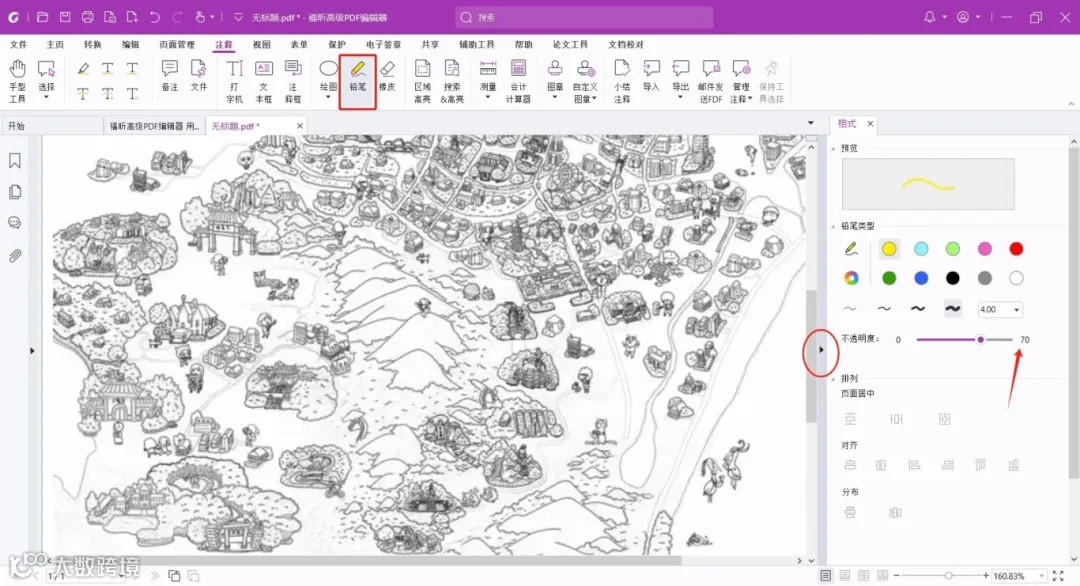The width and height of the screenshot is (1080, 586).
Task: Expand the left navigation panel arrow
Action: coord(32,350)
